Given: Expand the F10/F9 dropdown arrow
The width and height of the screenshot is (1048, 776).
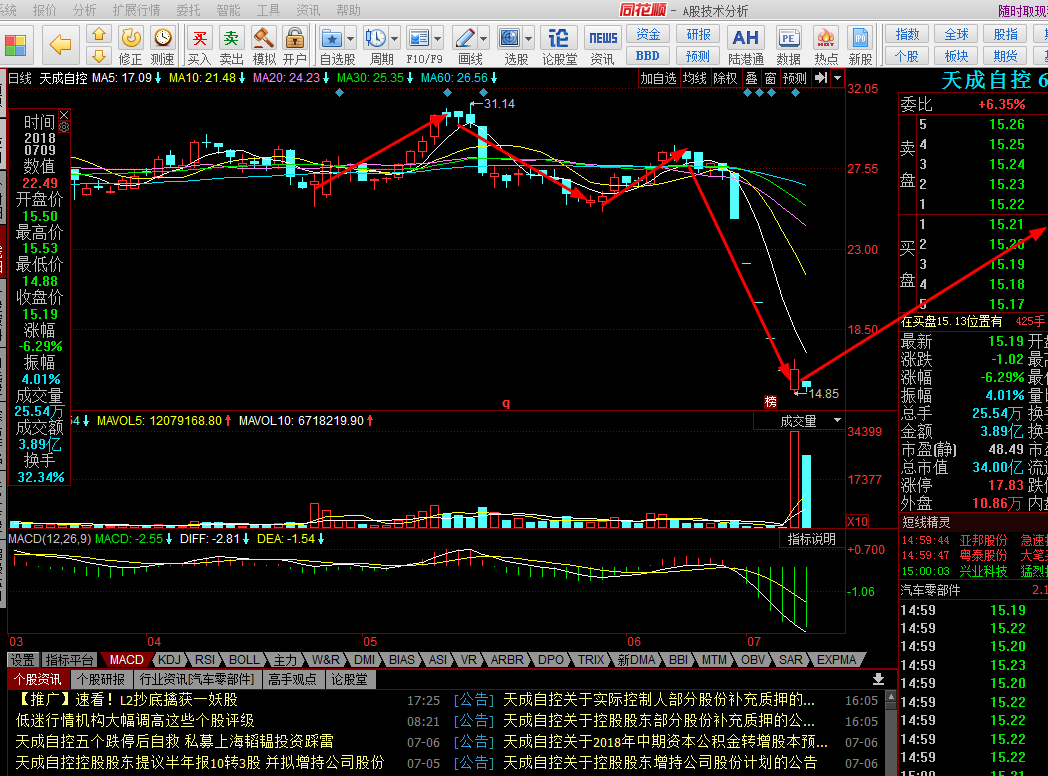Looking at the screenshot, I should 438,39.
